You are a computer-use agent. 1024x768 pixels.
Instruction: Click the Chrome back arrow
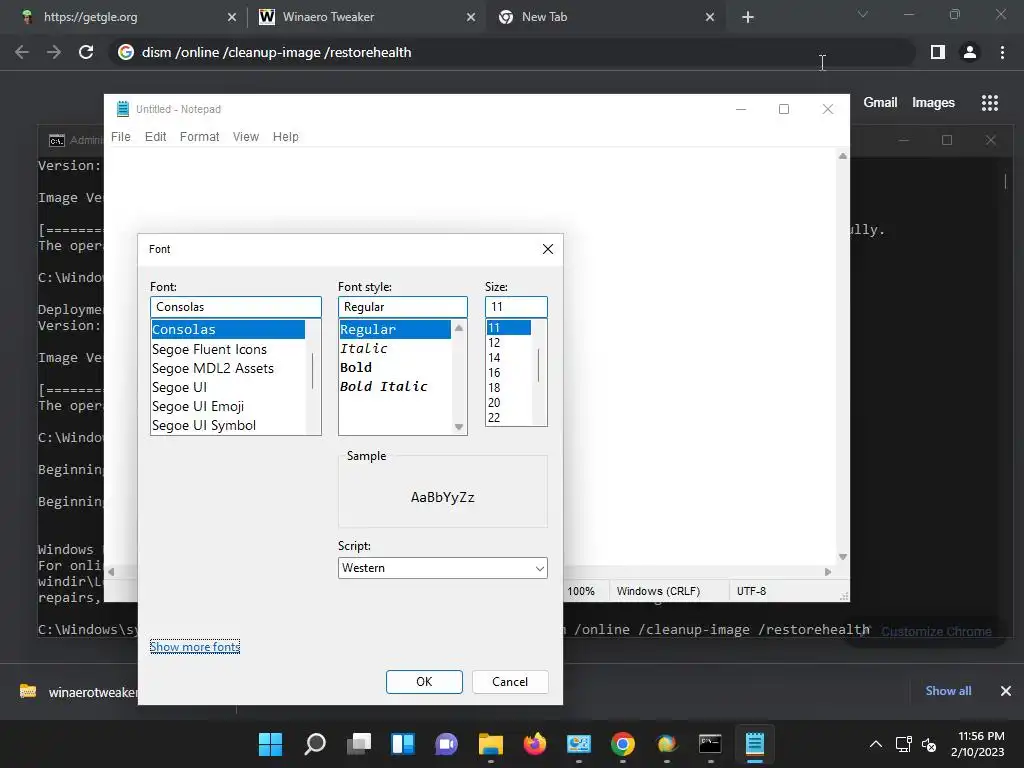[x=22, y=52]
